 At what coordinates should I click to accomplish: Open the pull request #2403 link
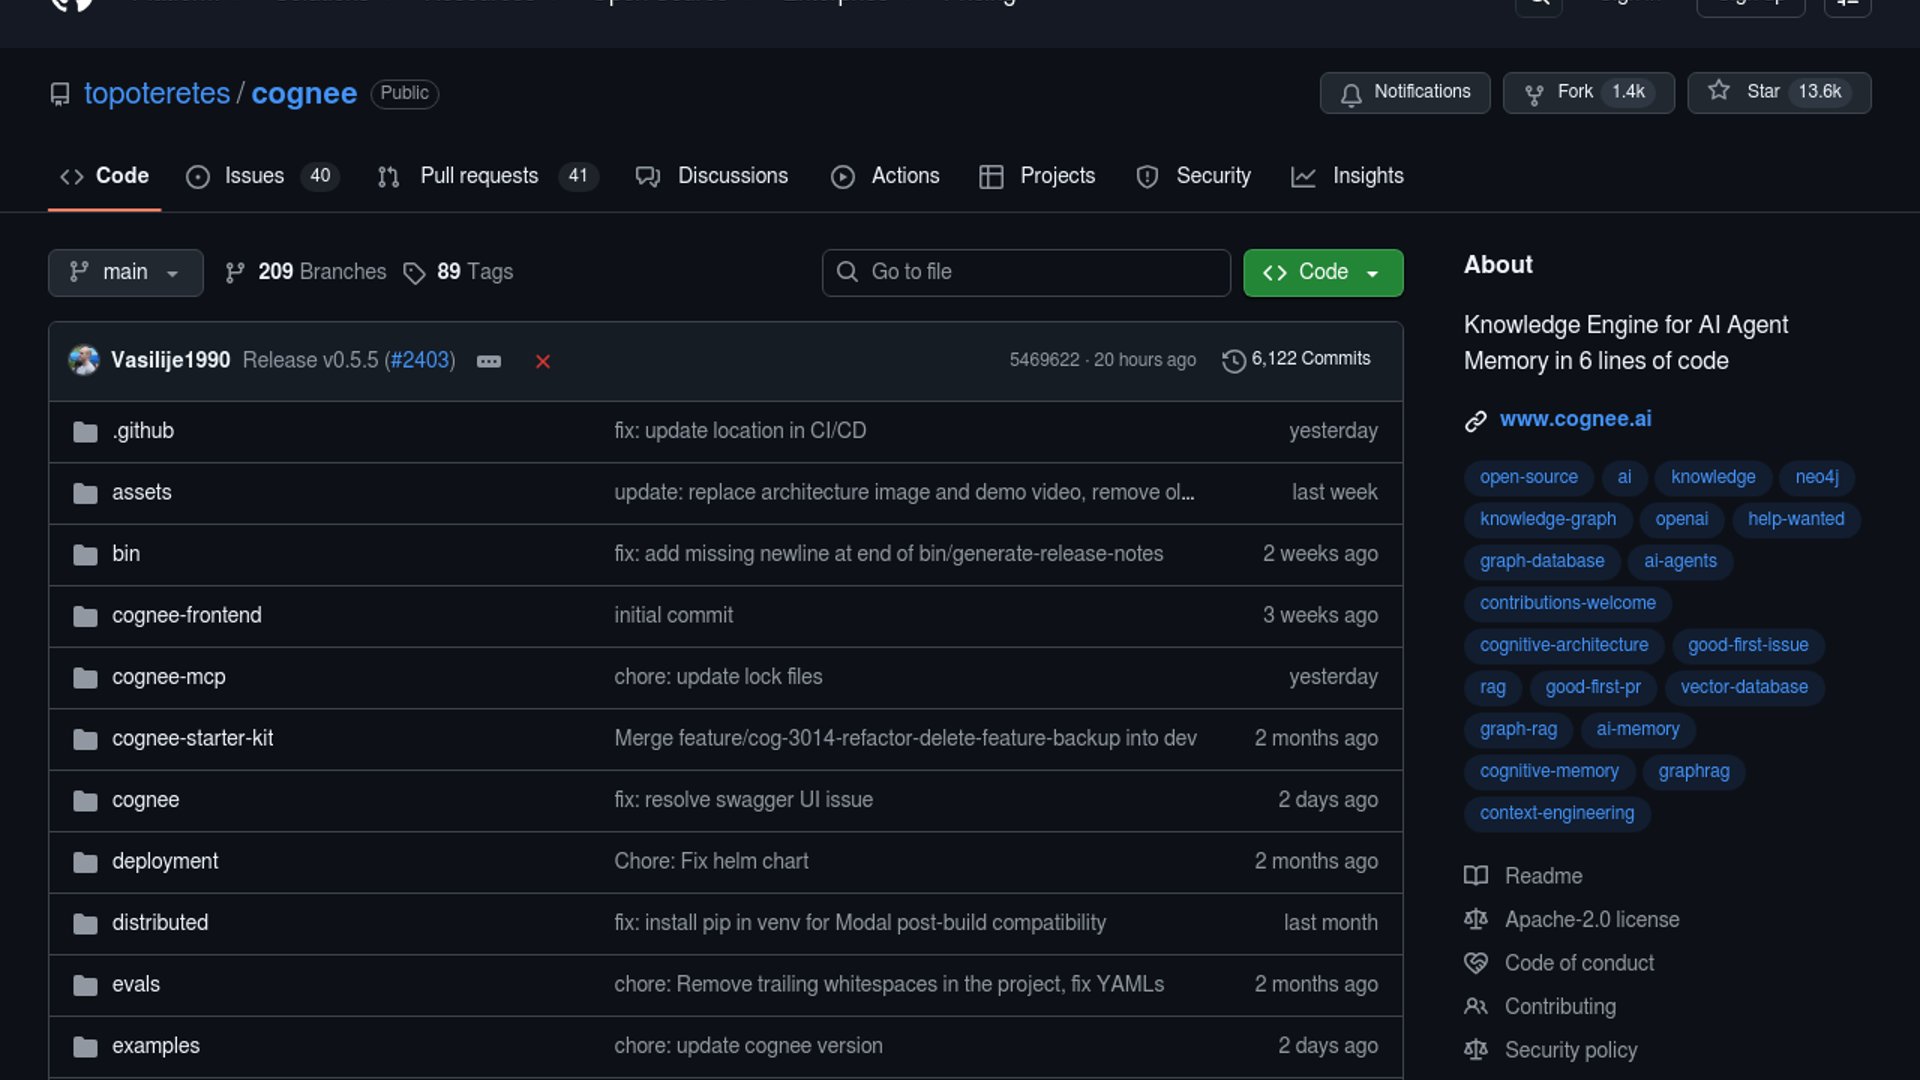click(x=419, y=360)
